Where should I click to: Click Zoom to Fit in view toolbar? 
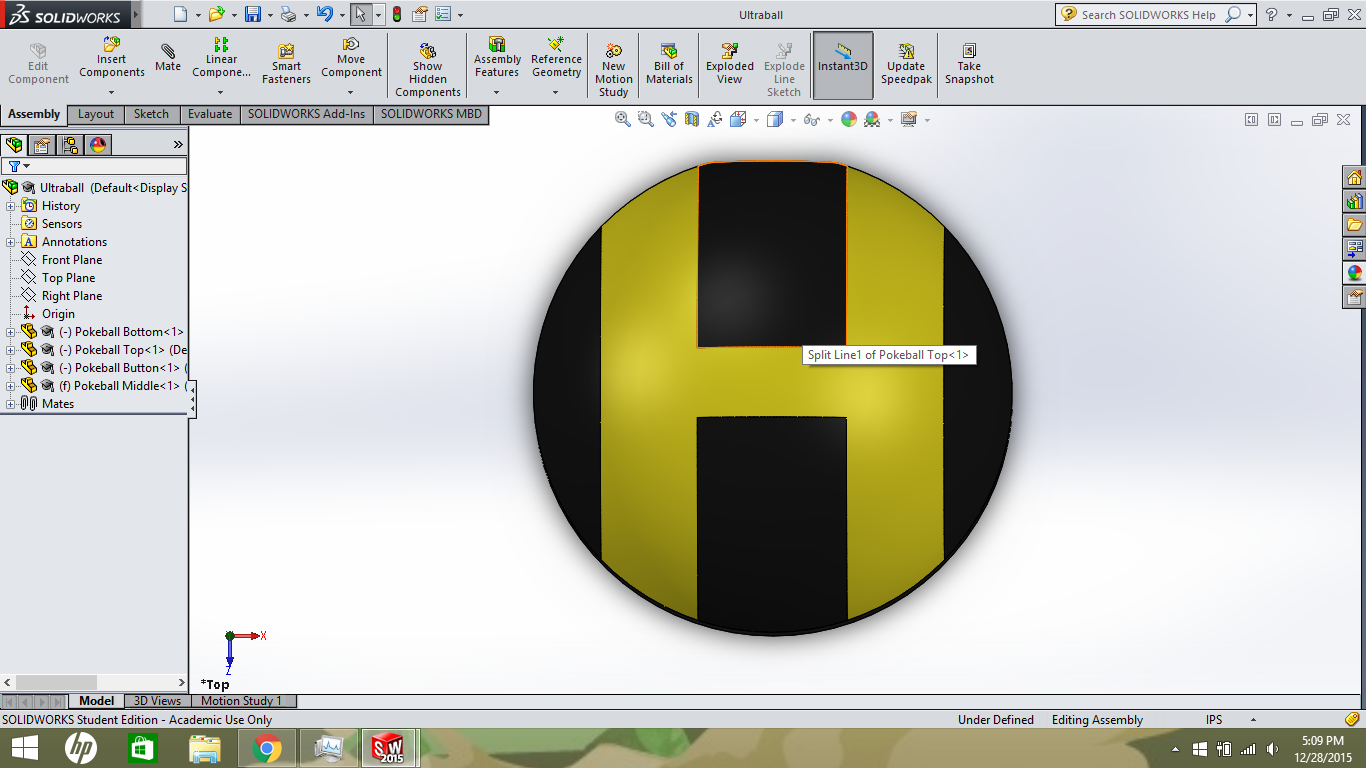click(x=623, y=120)
